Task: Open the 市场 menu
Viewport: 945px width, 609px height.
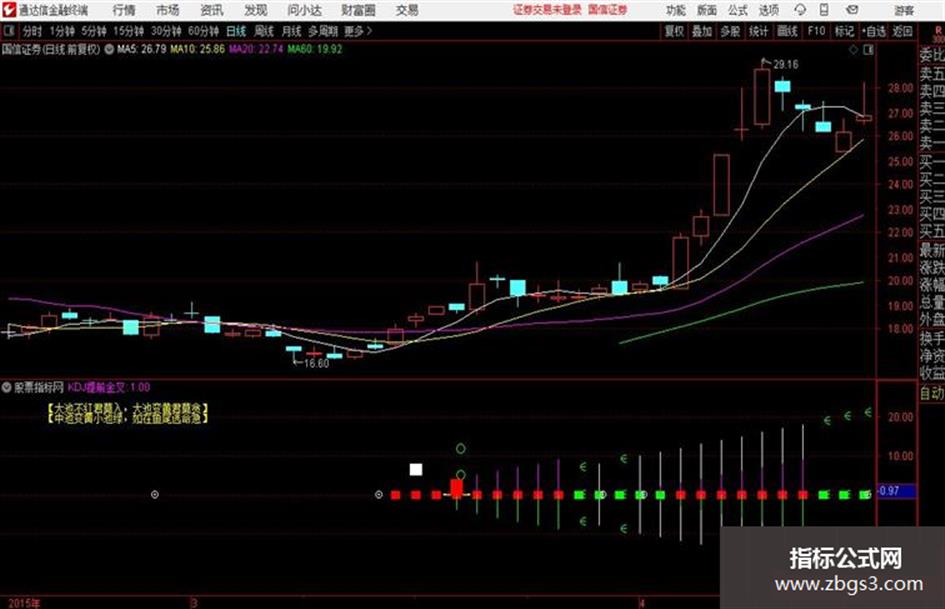Action: (x=168, y=10)
